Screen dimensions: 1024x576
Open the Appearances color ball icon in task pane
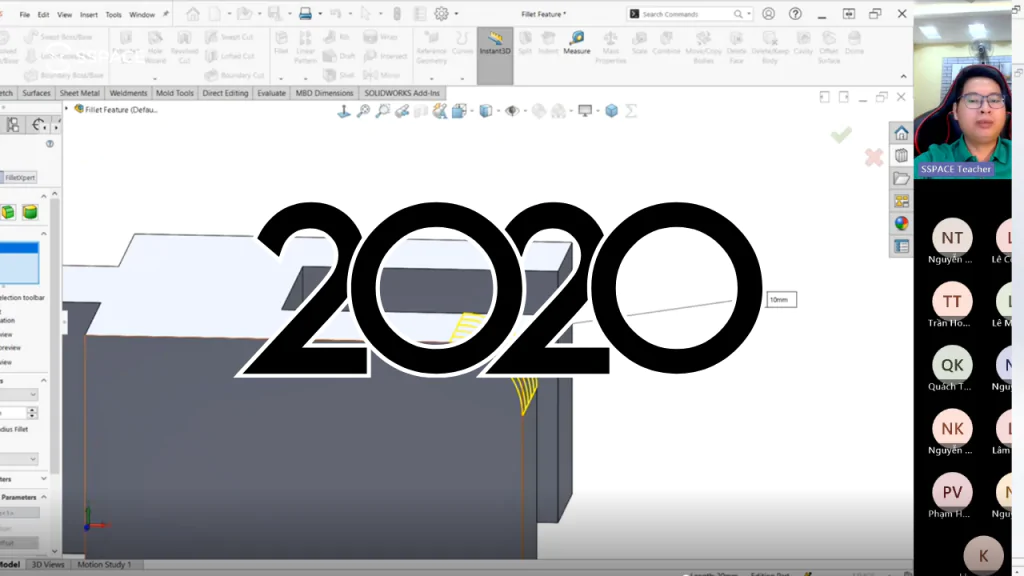[901, 223]
